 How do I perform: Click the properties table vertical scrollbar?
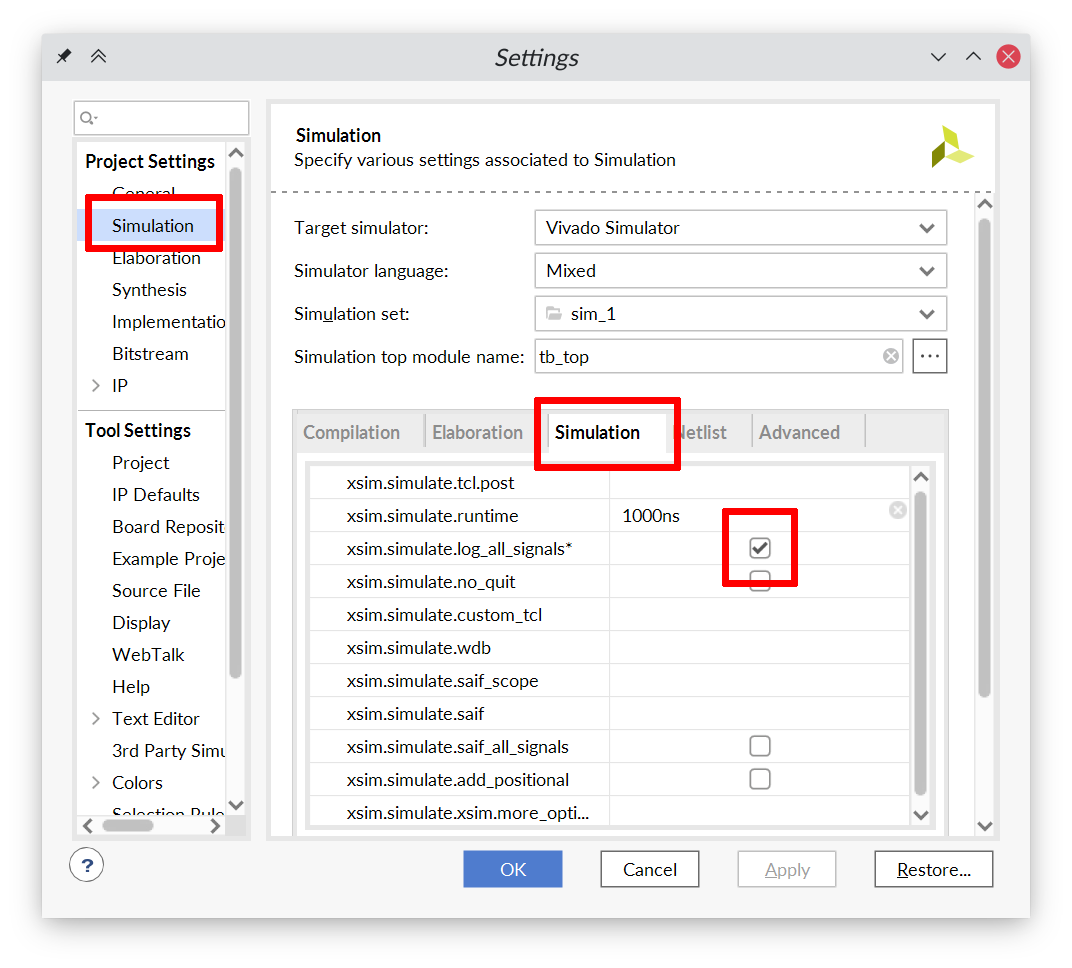920,643
